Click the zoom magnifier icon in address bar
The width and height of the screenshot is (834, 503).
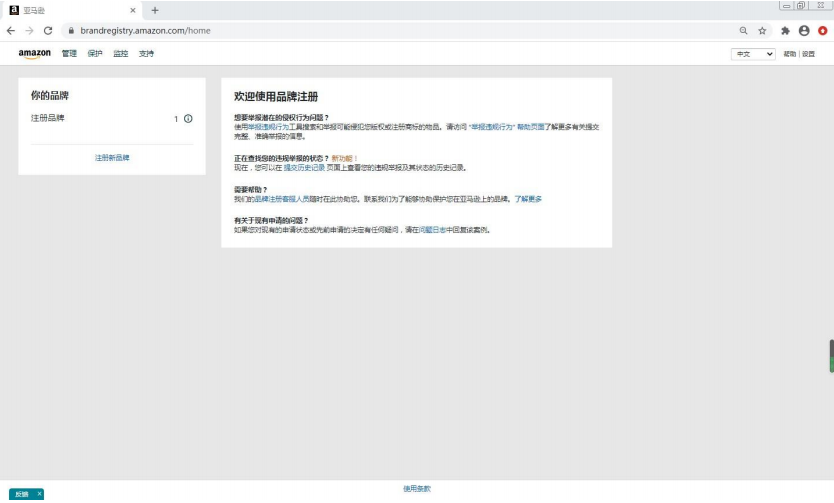744,31
